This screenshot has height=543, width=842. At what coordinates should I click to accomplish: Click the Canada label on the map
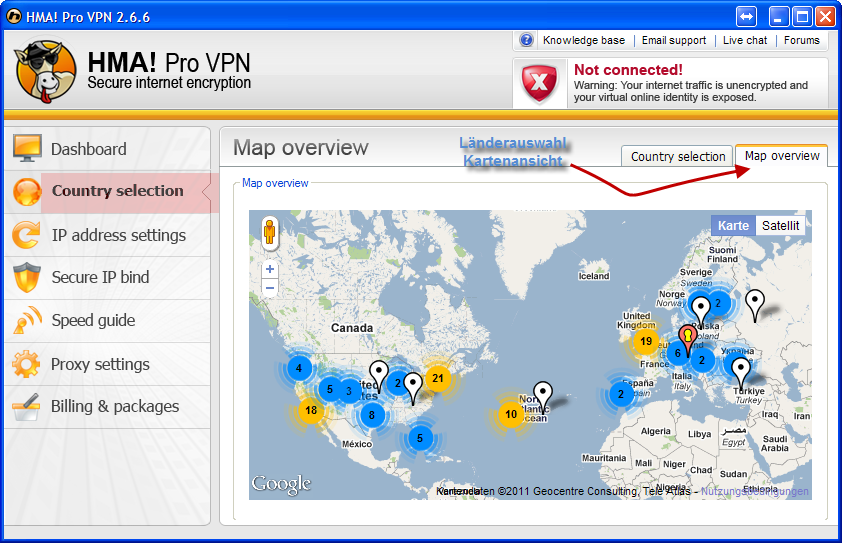tap(352, 328)
